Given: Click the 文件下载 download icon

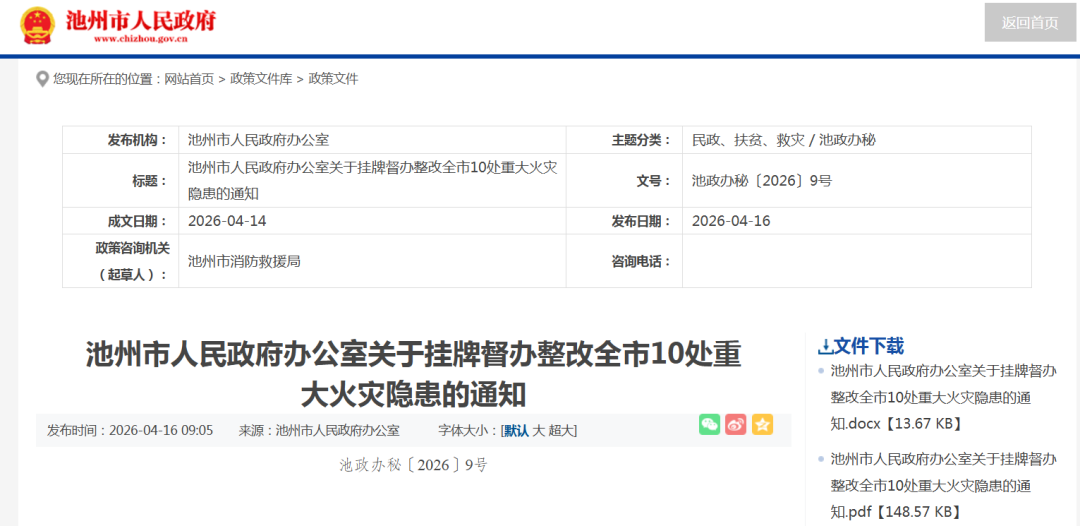Looking at the screenshot, I should (x=824, y=346).
